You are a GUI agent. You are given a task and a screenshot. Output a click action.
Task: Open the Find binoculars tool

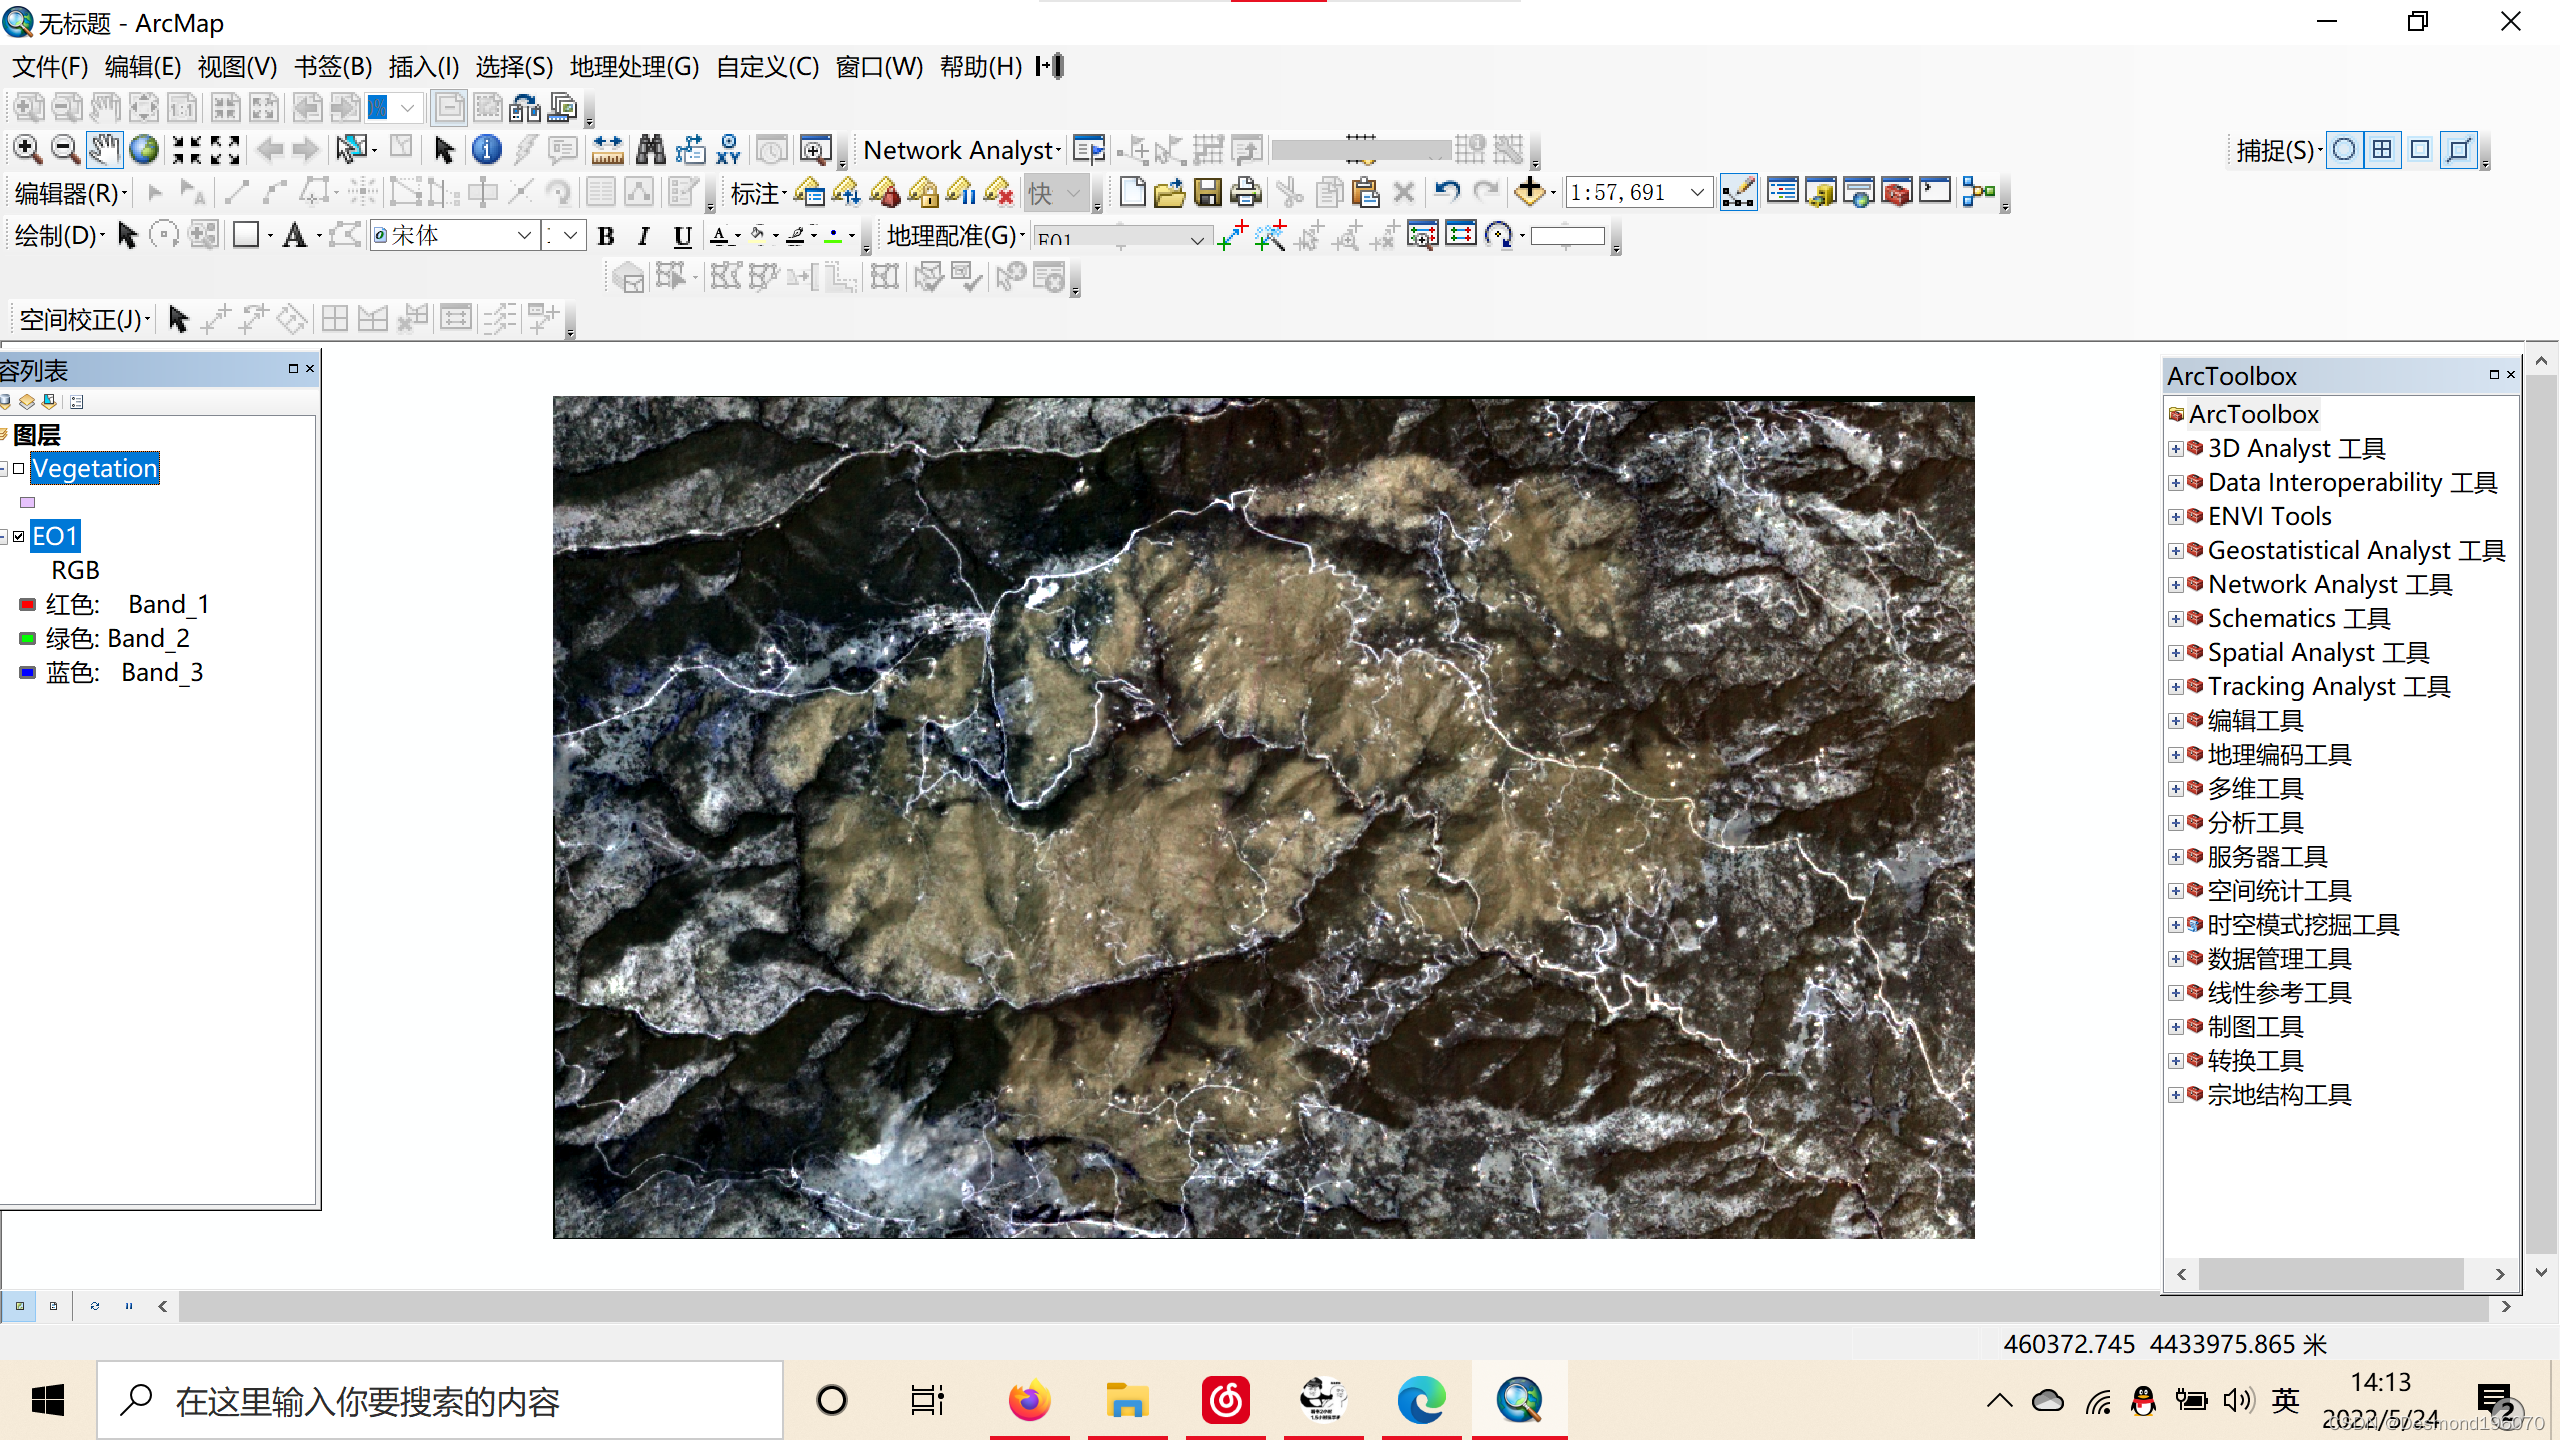tap(650, 150)
